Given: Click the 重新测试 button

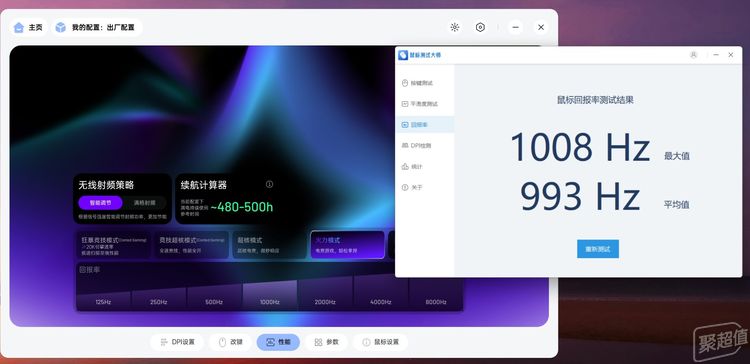Looking at the screenshot, I should [598, 249].
